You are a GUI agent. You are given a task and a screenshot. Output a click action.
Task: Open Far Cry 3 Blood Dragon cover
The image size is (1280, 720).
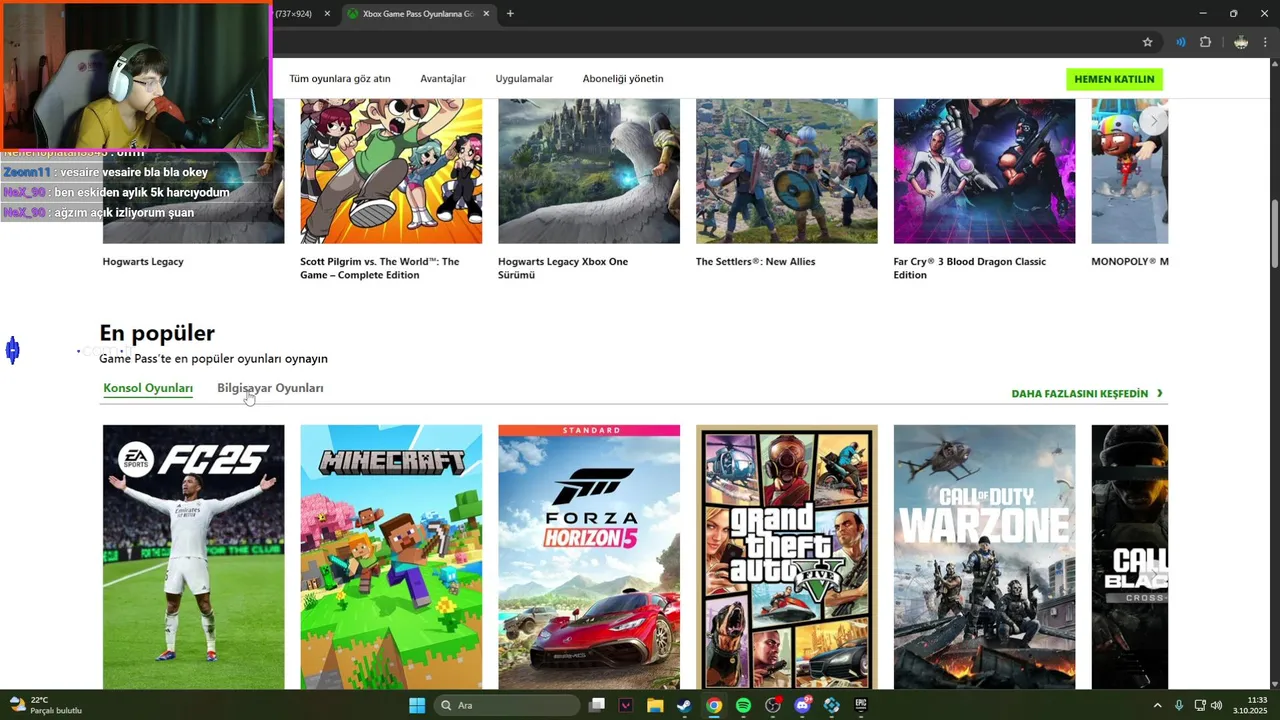(984, 171)
